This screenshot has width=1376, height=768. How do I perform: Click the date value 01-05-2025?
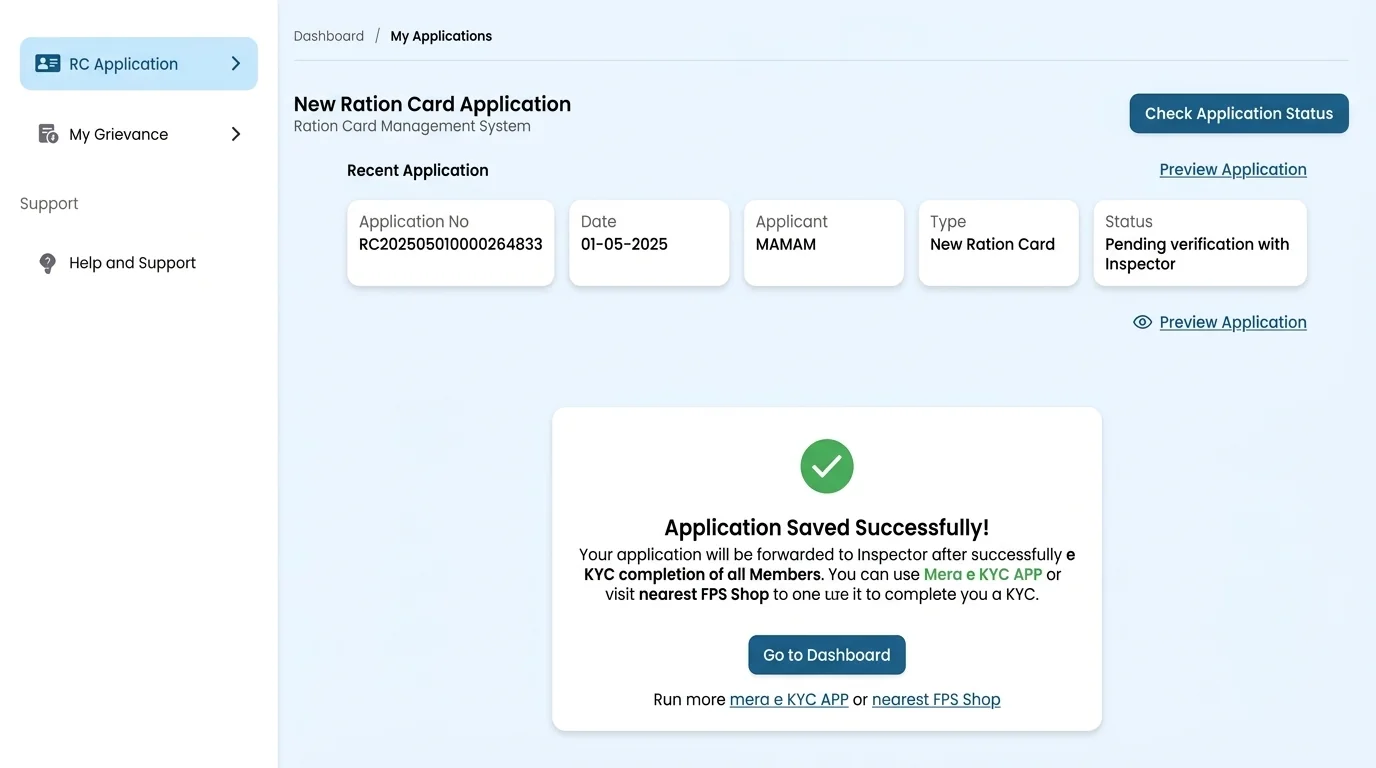624,244
